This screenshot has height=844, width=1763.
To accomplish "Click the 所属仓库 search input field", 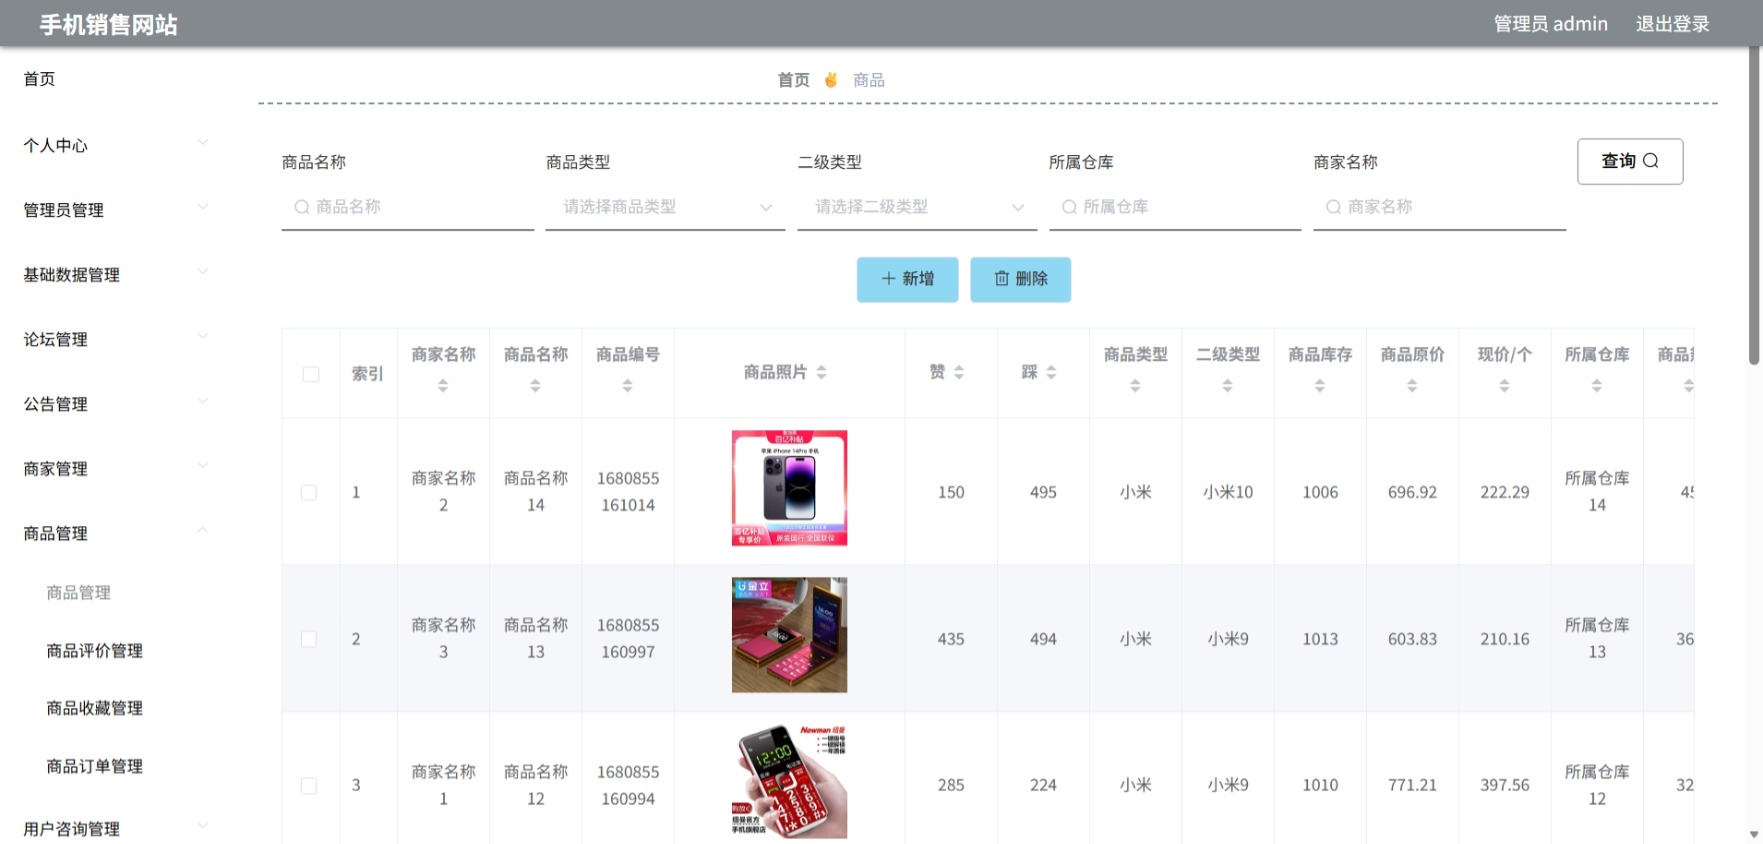I will click(x=1175, y=207).
